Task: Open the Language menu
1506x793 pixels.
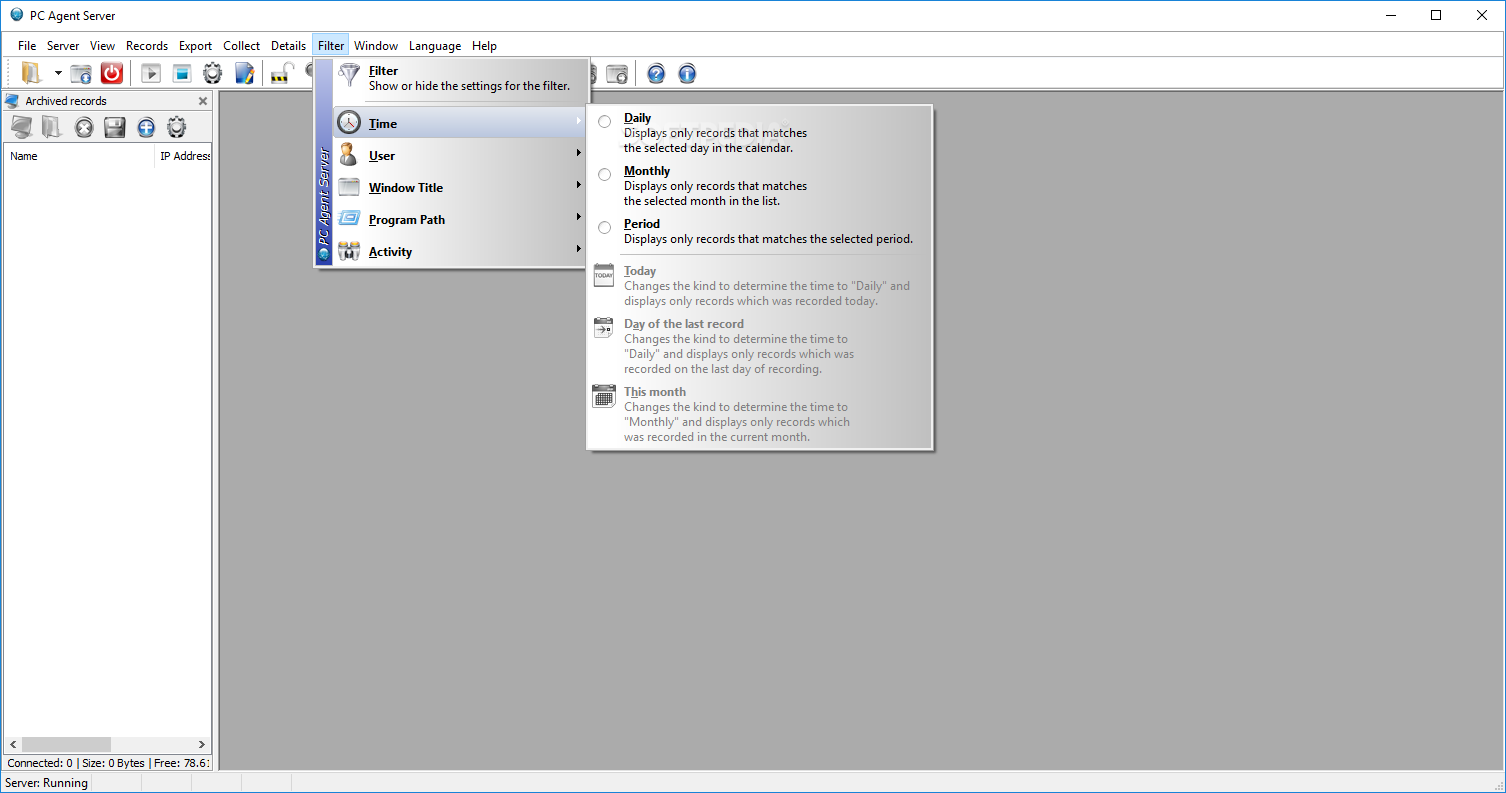Action: point(435,46)
